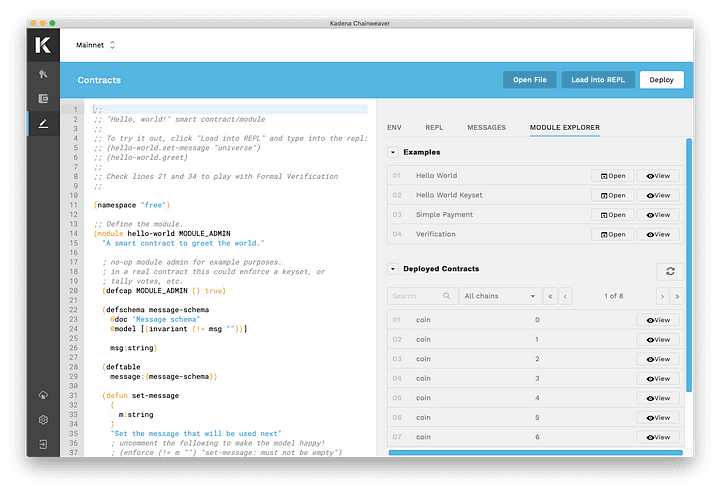The image size is (720, 492).
Task: View coin contract on chain 2
Action: coord(658,359)
